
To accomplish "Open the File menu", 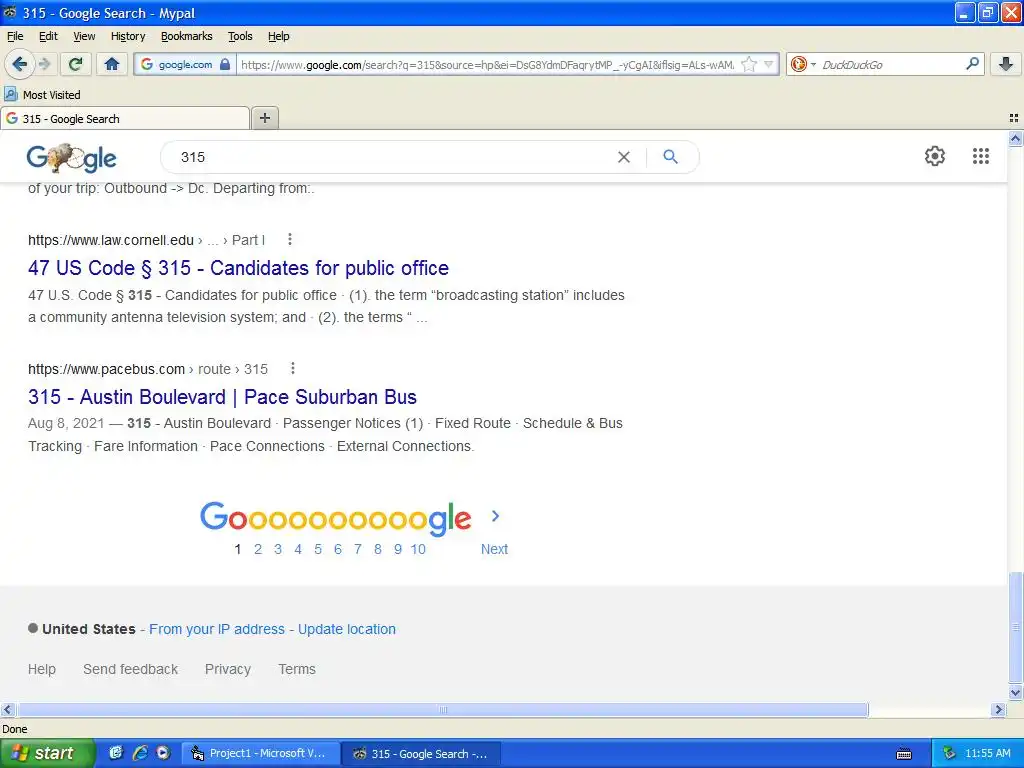I will click(15, 36).
